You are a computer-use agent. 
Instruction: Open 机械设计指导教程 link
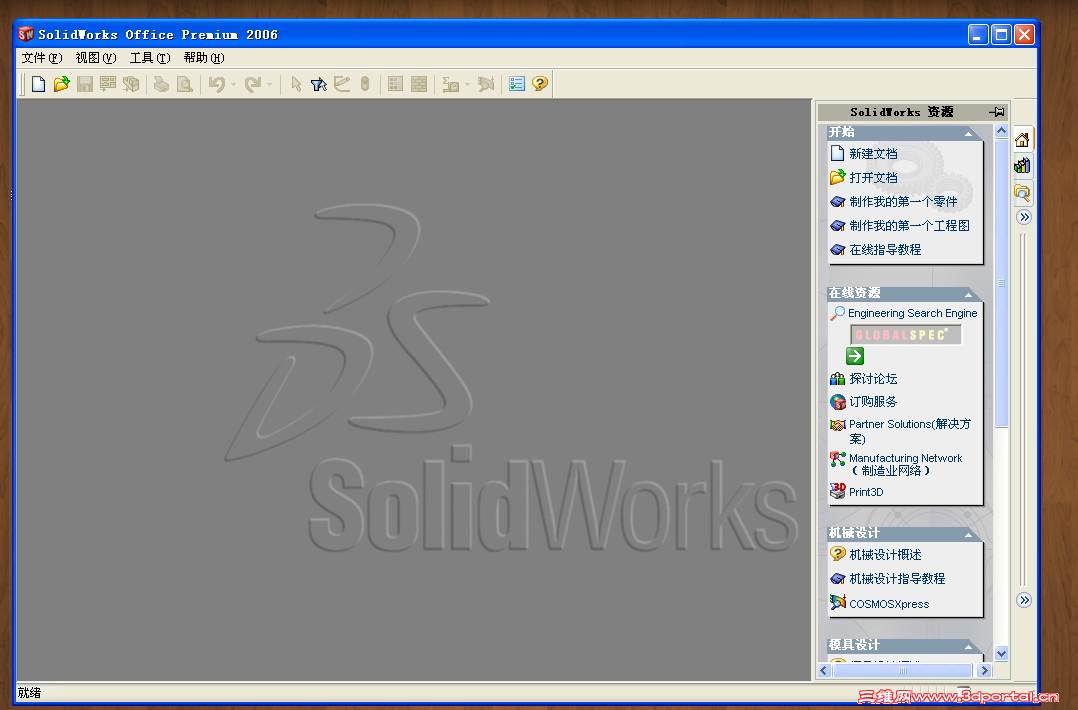[897, 579]
